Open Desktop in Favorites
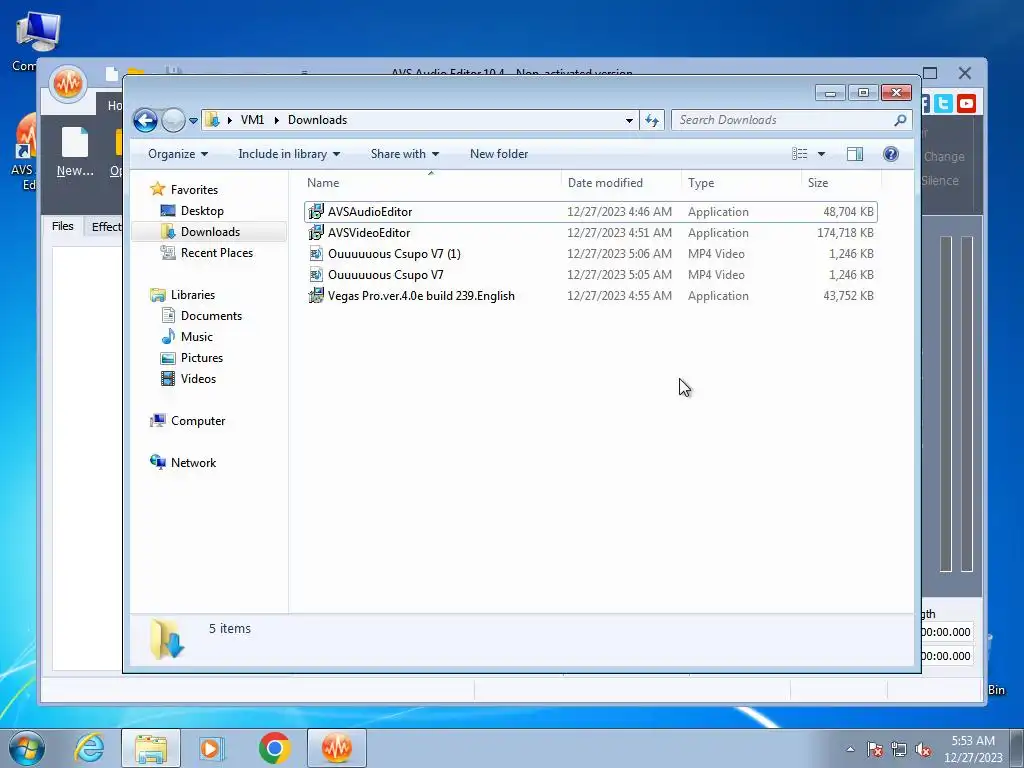Viewport: 1024px width, 768px height. point(202,210)
